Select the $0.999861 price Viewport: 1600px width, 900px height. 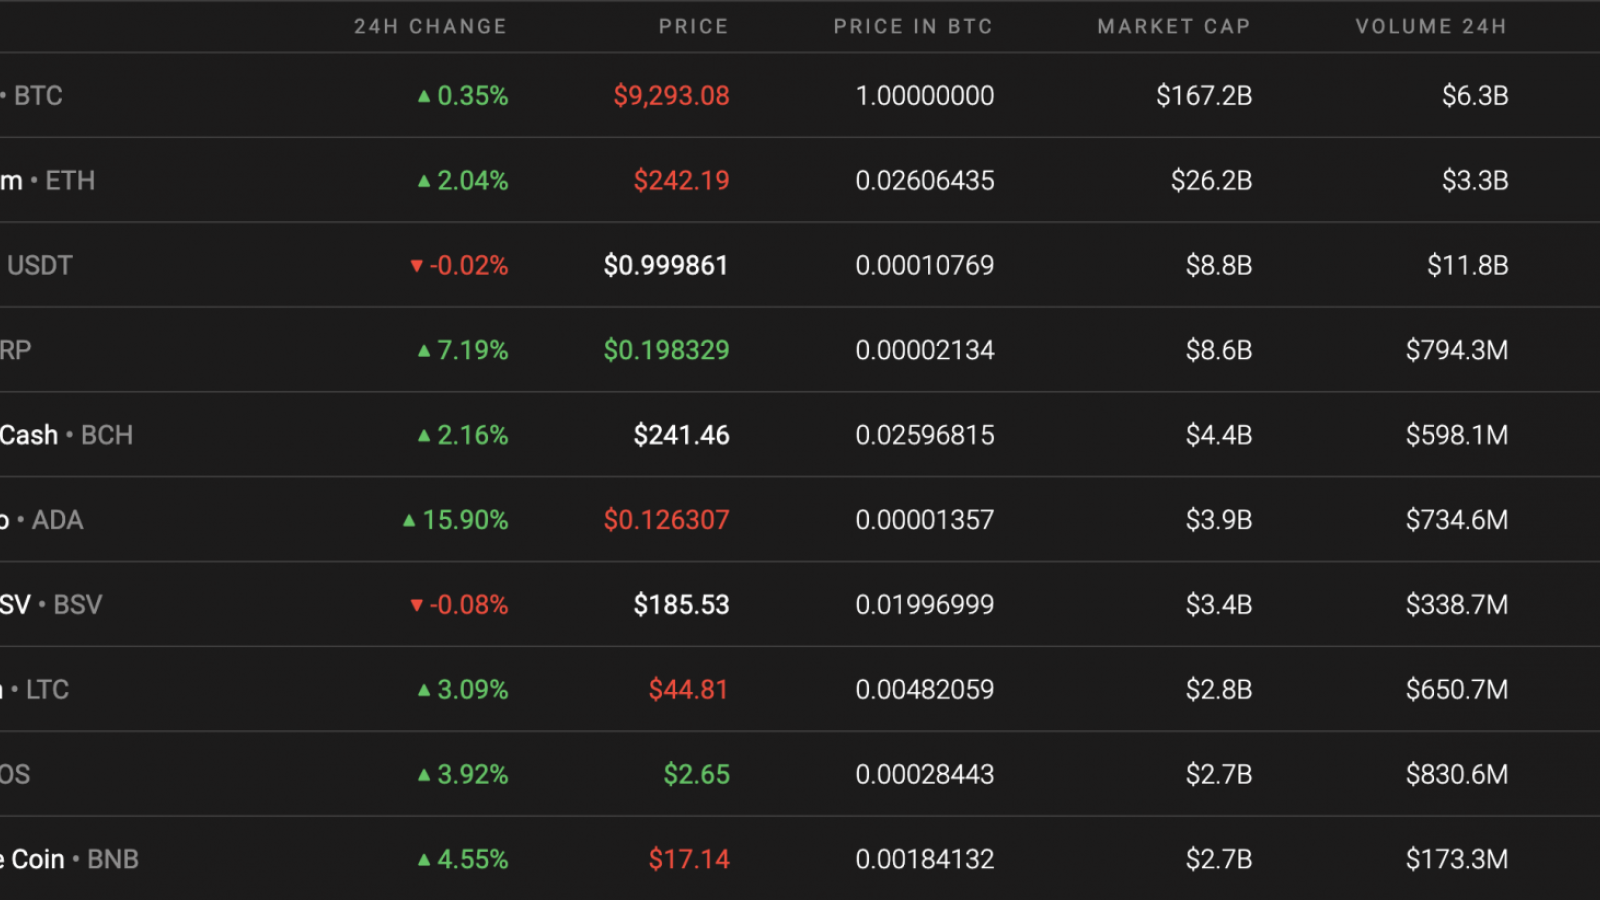point(666,266)
